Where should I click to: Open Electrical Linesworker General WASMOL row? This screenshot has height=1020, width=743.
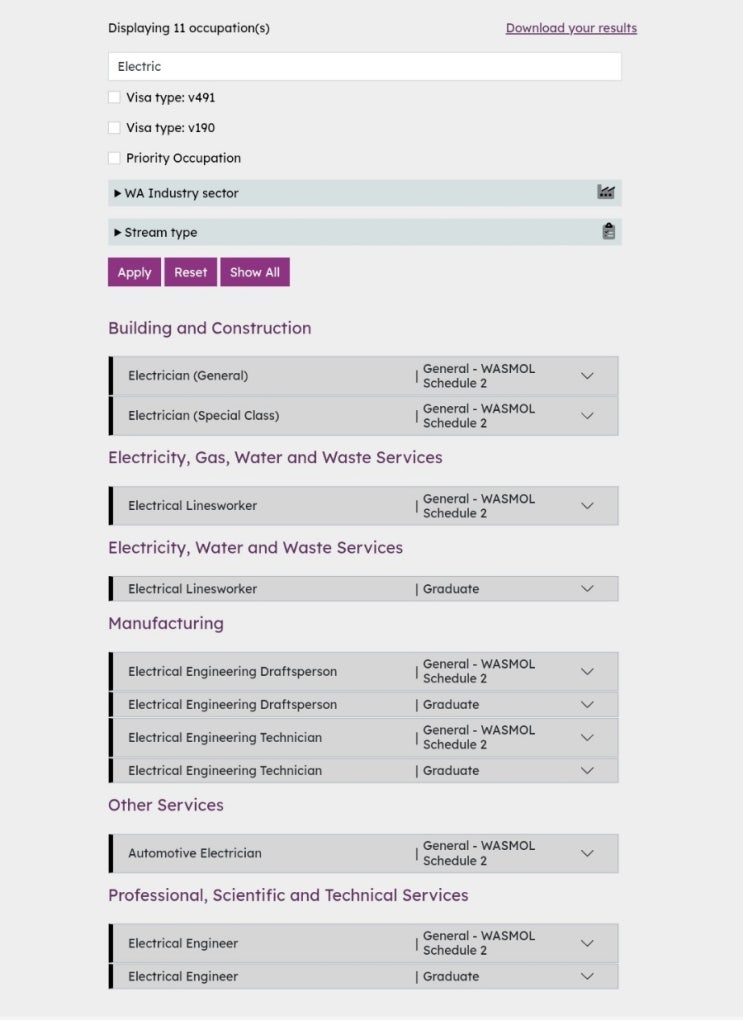coord(363,505)
